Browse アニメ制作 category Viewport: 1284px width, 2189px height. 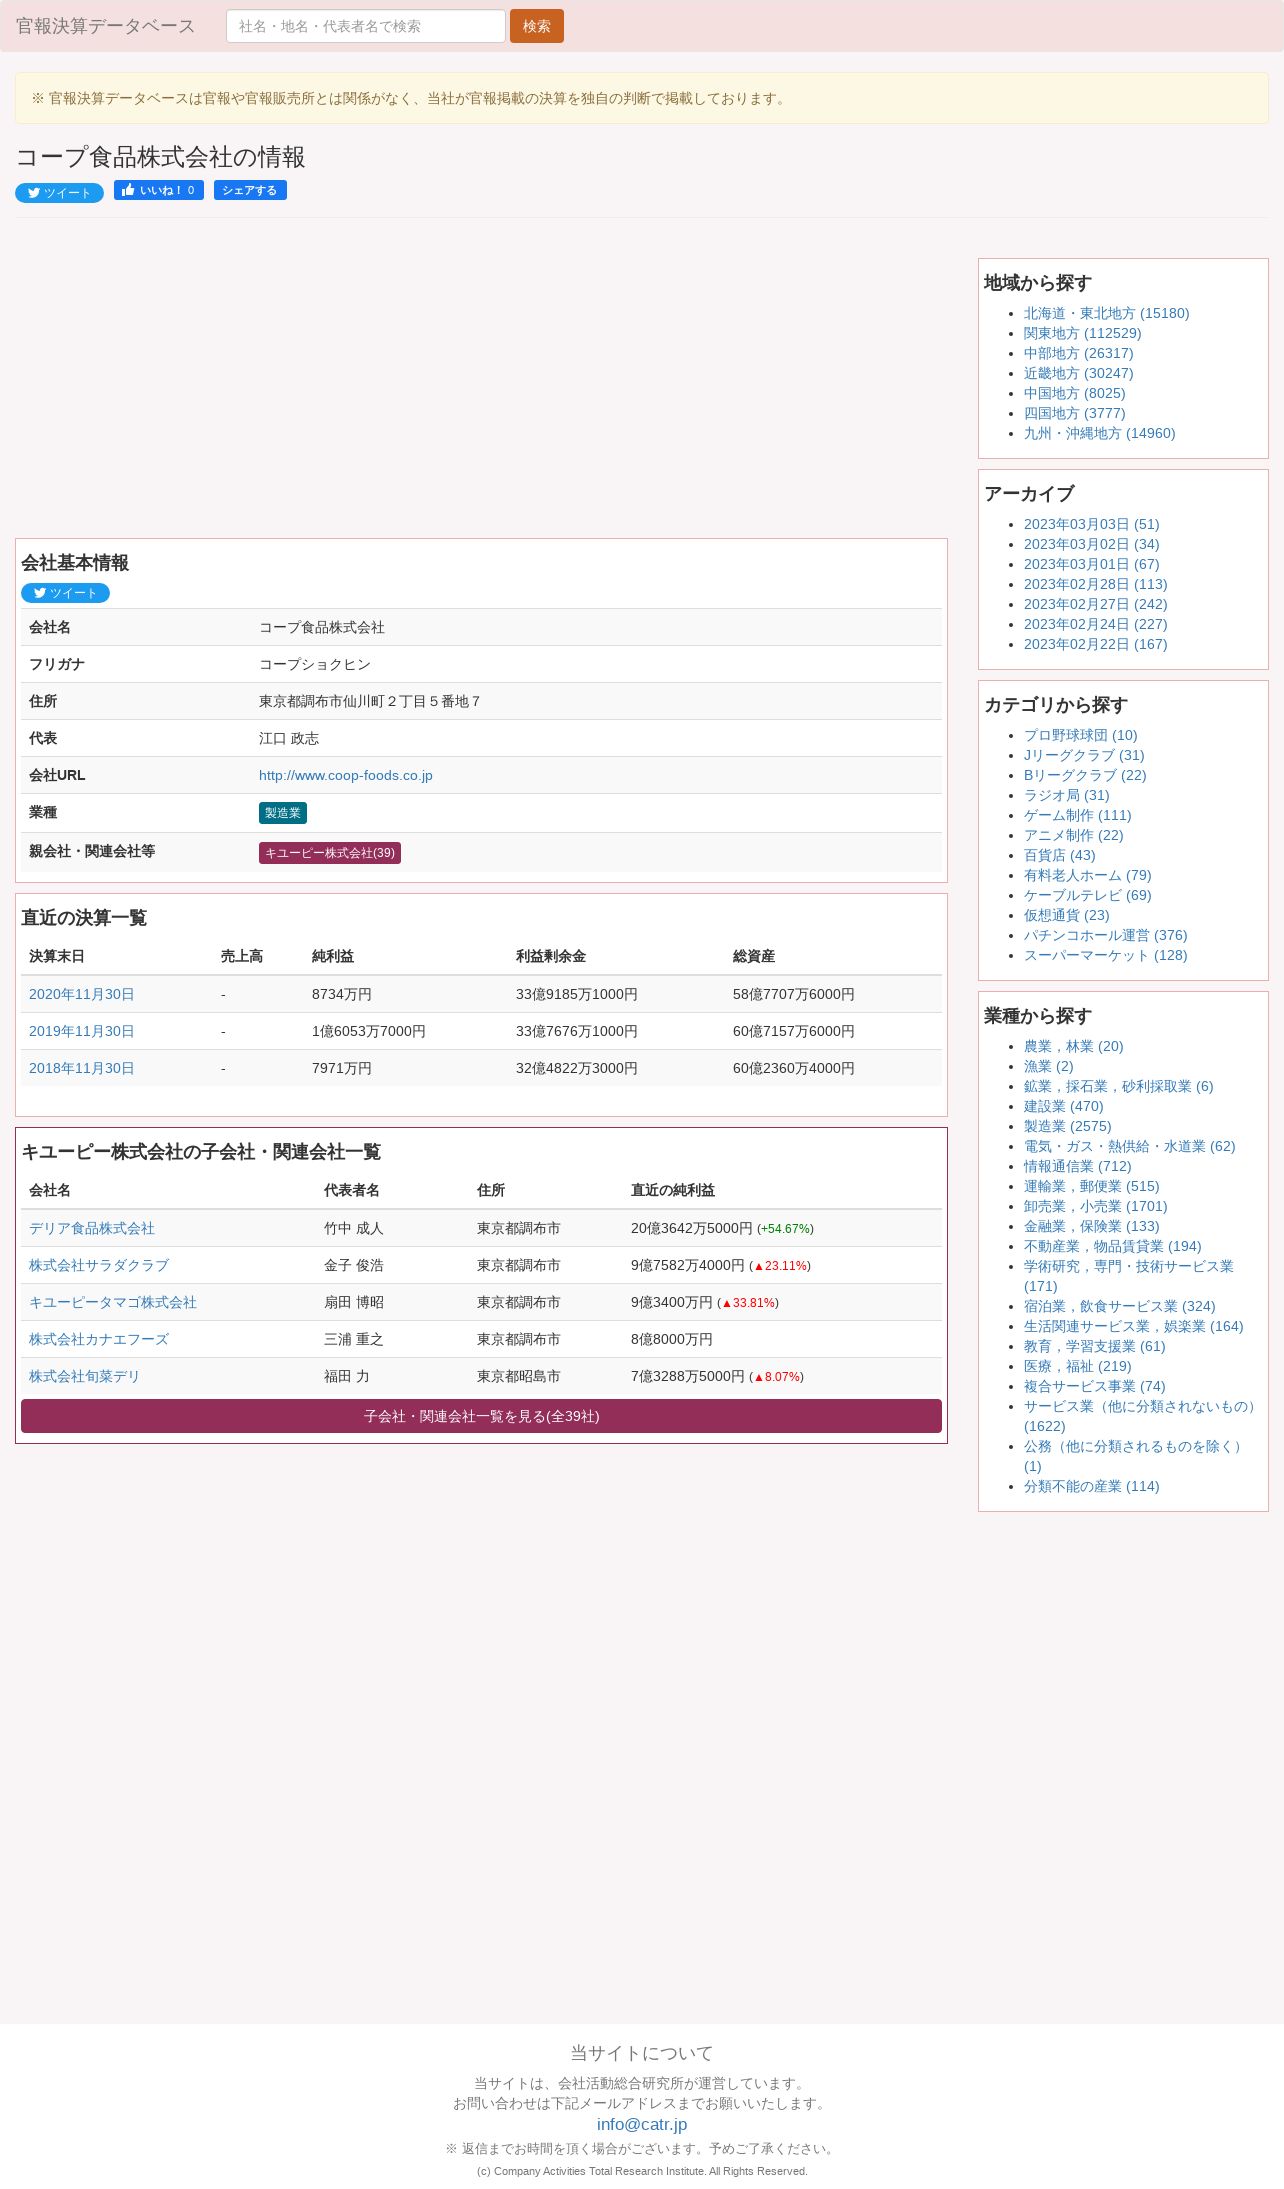tap(1074, 835)
